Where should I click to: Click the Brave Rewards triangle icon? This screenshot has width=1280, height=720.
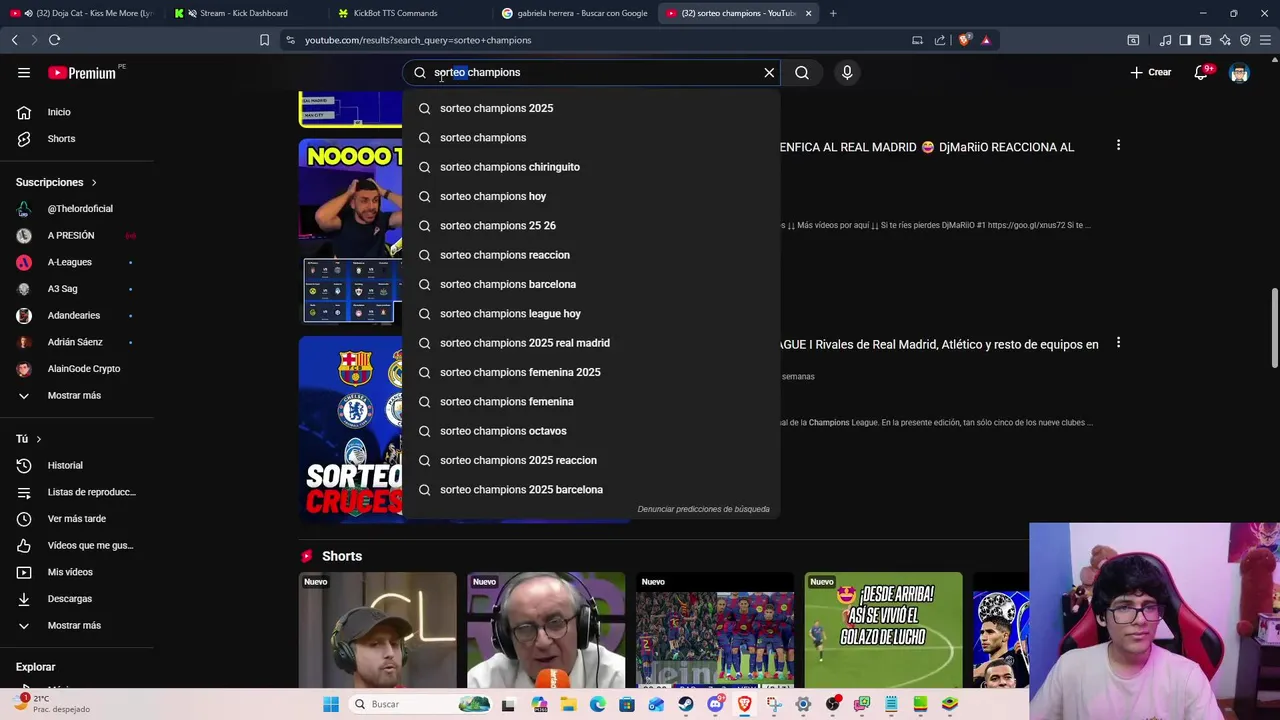(986, 40)
